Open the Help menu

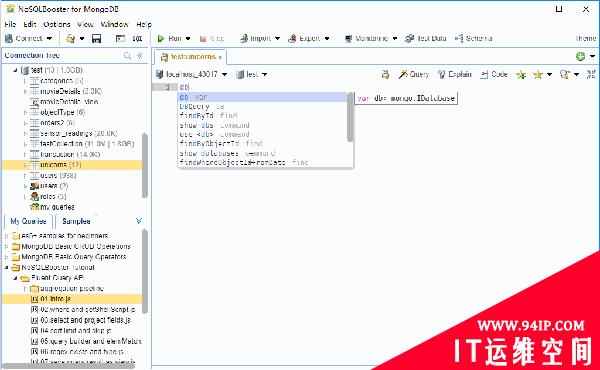point(144,24)
